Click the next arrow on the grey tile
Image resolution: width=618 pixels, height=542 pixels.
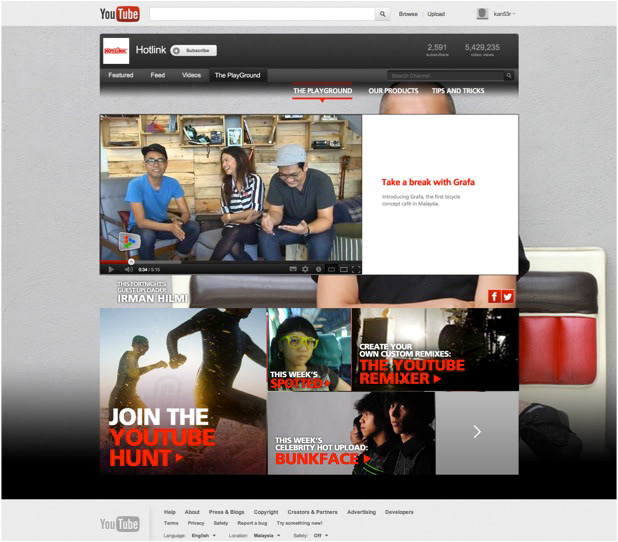click(x=477, y=432)
